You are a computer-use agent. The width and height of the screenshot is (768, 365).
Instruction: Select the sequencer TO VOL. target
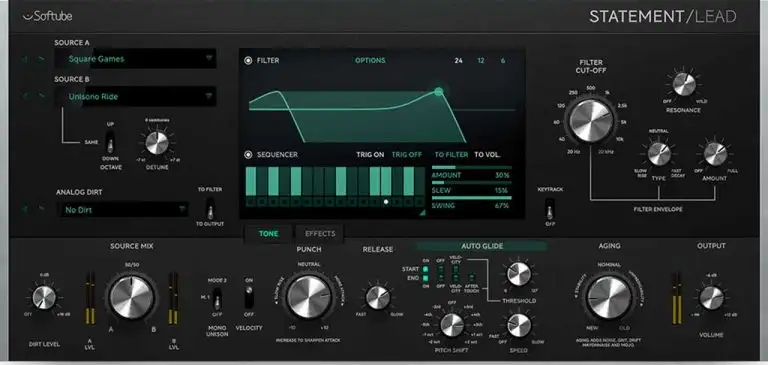click(487, 155)
